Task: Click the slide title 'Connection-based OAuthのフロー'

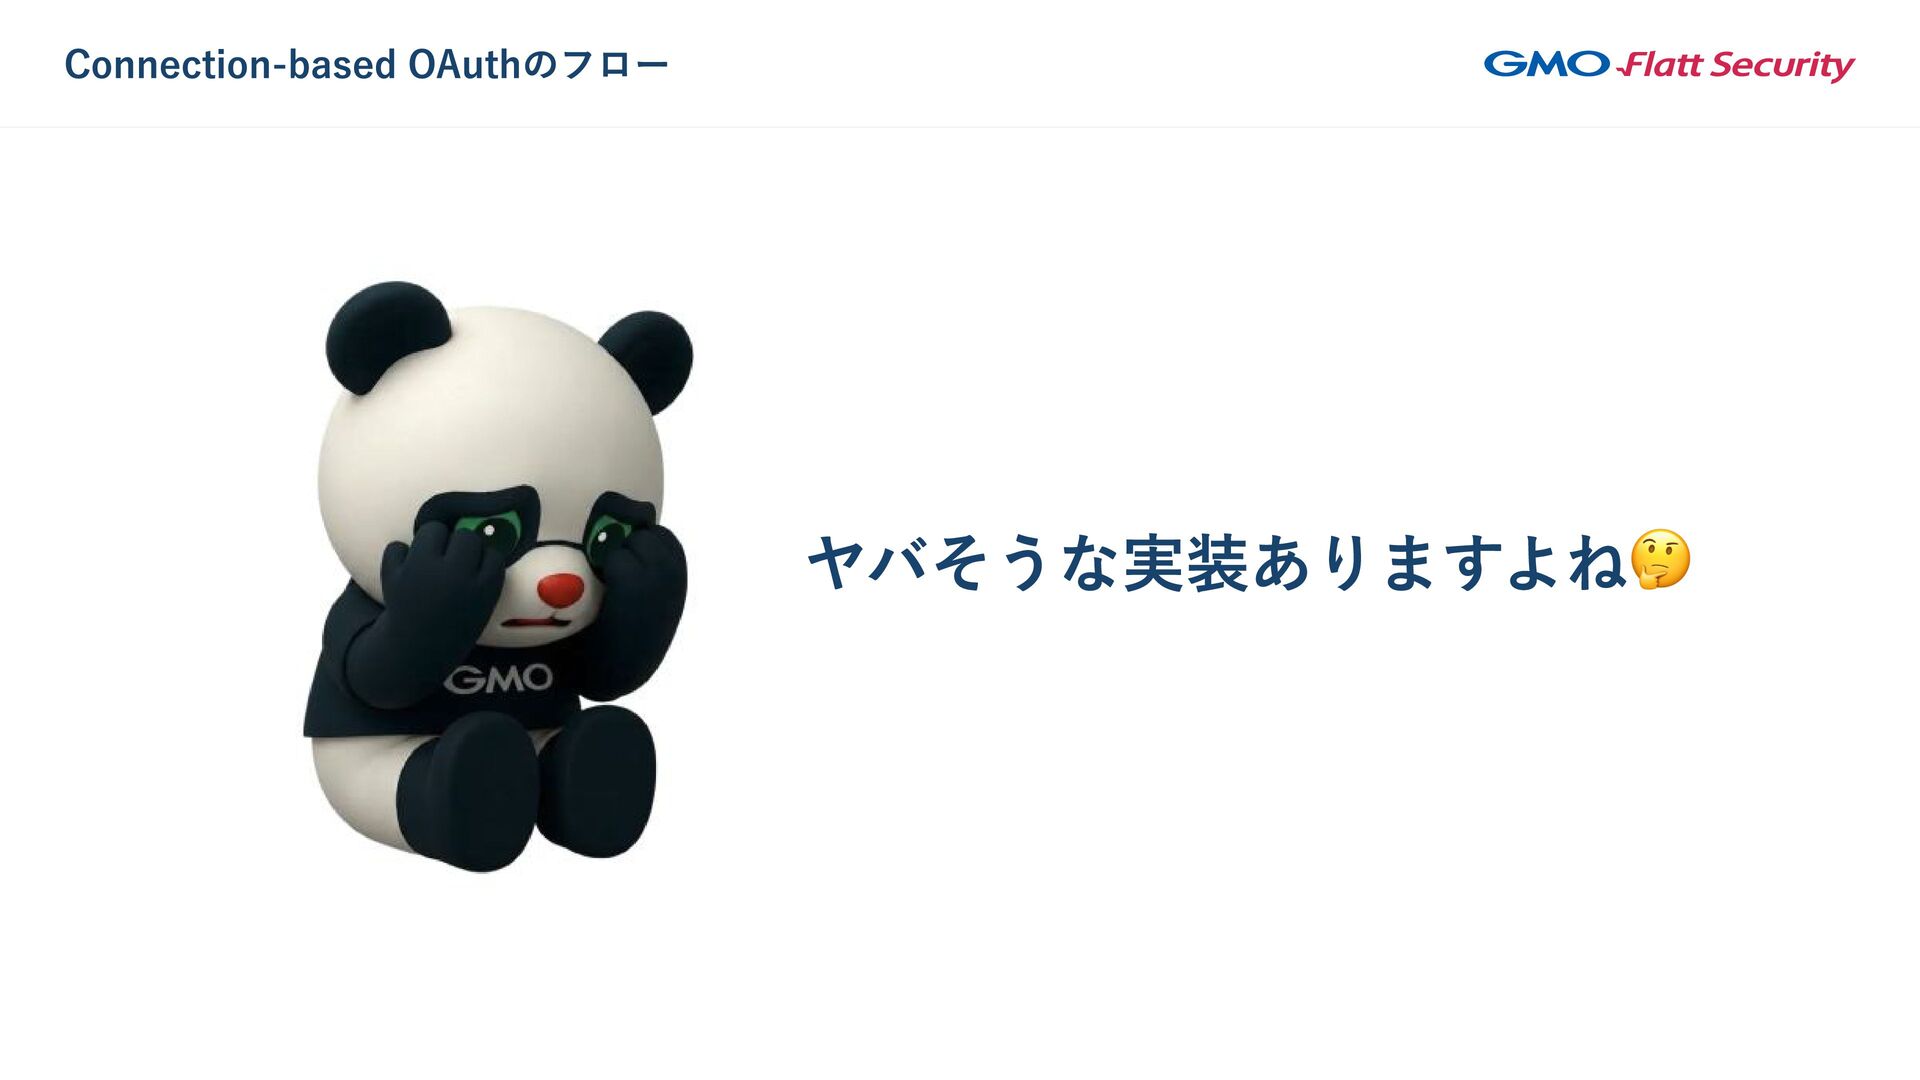Action: pos(366,65)
